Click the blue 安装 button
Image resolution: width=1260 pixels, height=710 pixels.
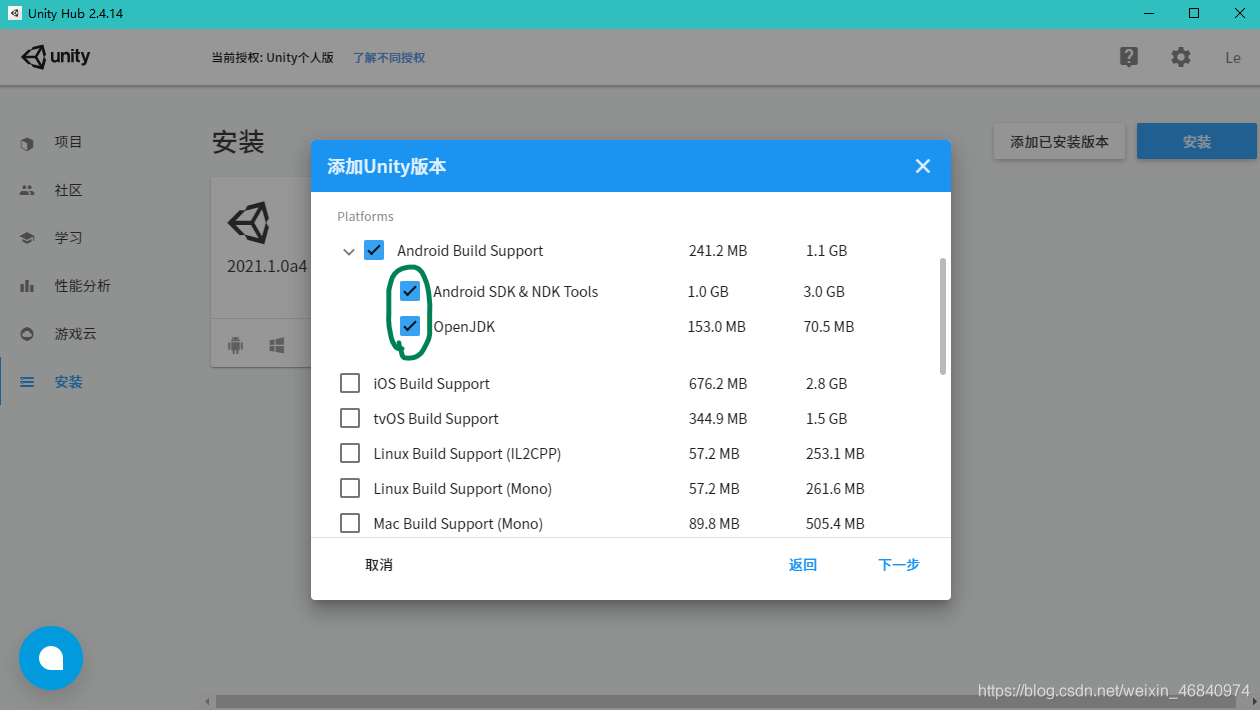[x=1197, y=142]
